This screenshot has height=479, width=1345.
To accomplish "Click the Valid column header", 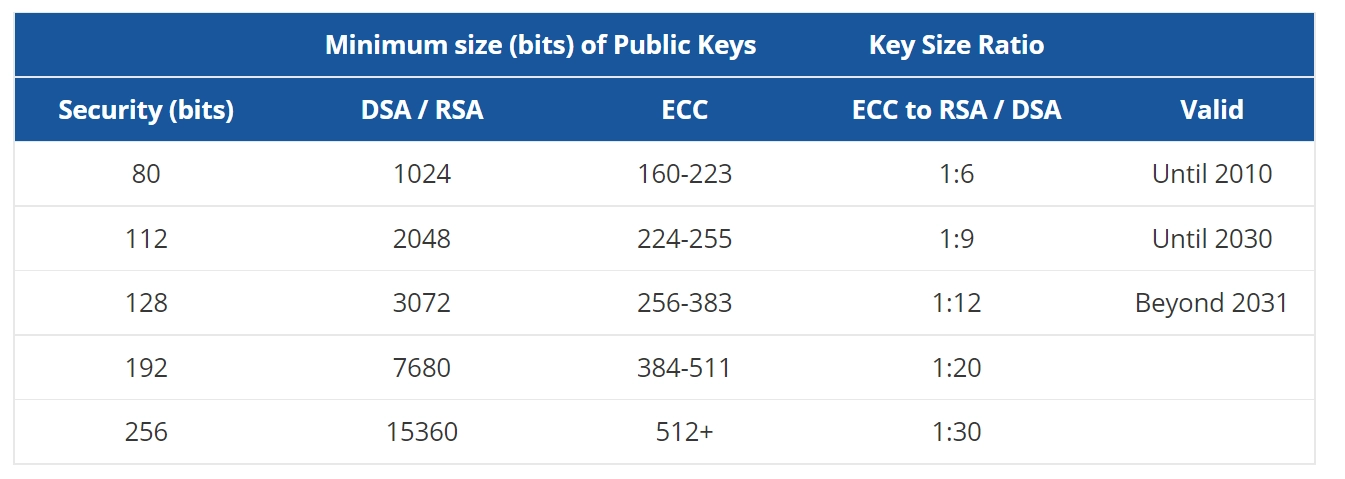I will click(x=1212, y=109).
